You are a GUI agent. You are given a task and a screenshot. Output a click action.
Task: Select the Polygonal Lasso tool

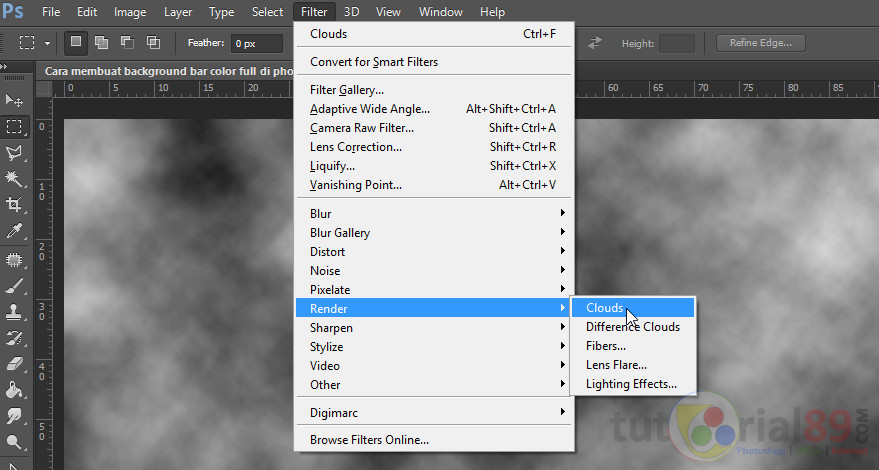14,153
